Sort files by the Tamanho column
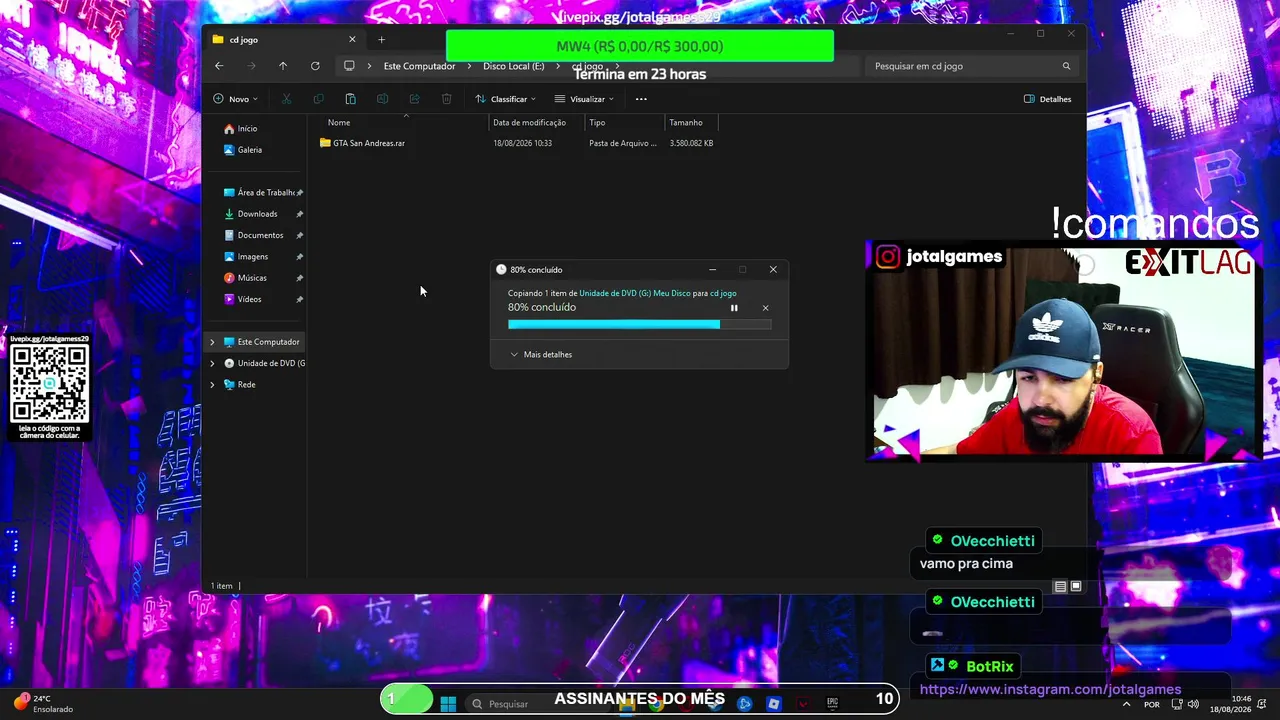Viewport: 1280px width, 720px height. click(686, 123)
